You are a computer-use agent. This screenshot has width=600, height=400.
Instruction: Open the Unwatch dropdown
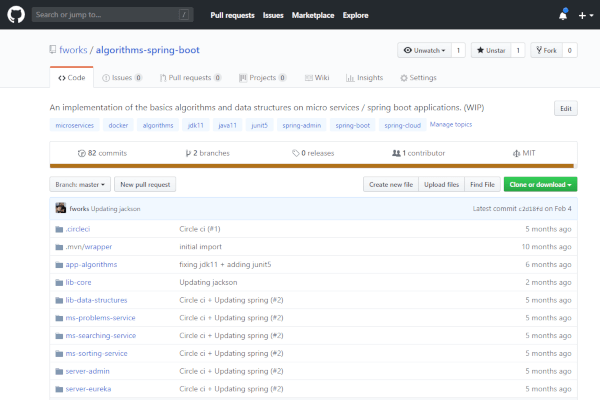[x=423, y=50]
